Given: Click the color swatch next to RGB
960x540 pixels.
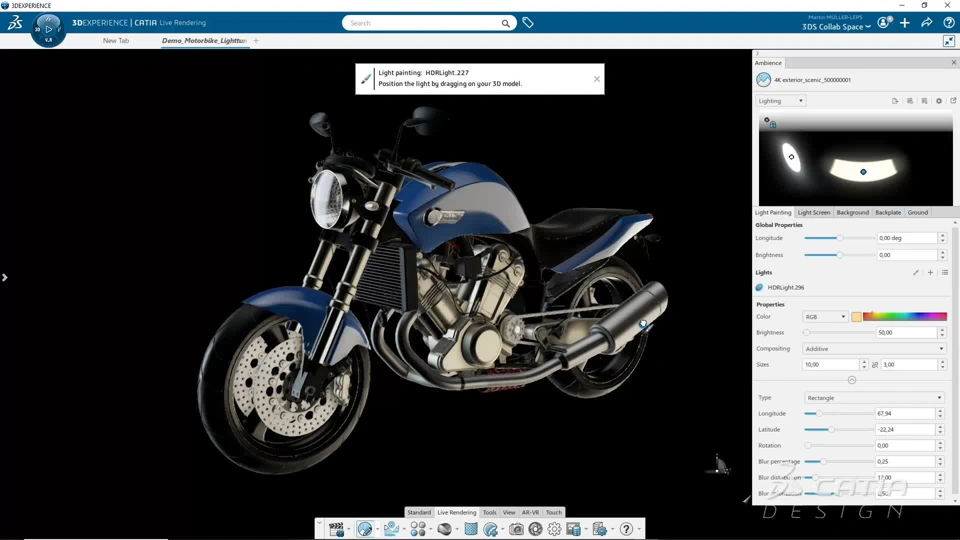Looking at the screenshot, I should click(x=856, y=317).
